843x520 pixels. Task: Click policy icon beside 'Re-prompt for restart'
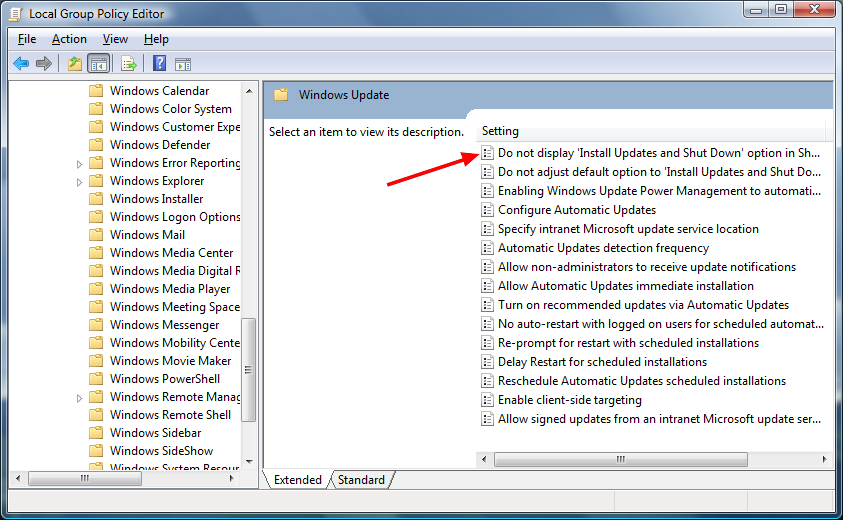tap(487, 343)
